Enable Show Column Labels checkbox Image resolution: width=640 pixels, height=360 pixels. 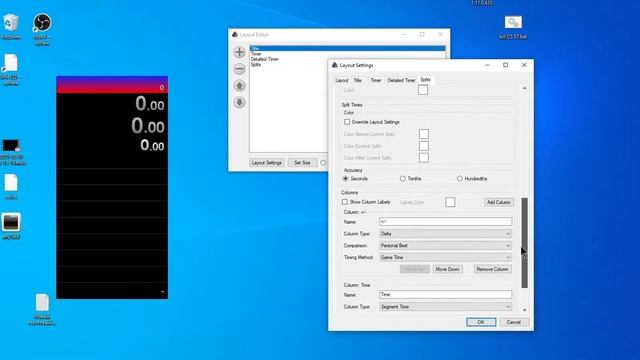coord(345,202)
